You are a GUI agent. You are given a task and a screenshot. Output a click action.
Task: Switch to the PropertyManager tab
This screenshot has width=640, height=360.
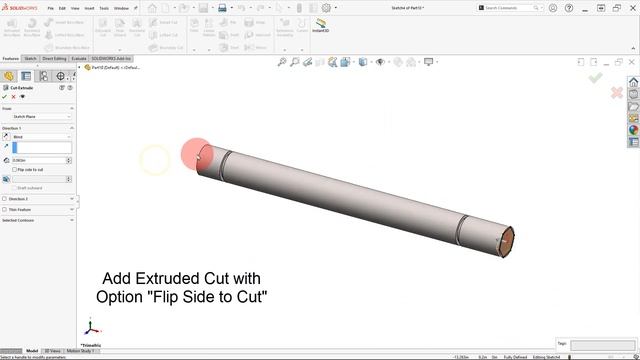26,76
